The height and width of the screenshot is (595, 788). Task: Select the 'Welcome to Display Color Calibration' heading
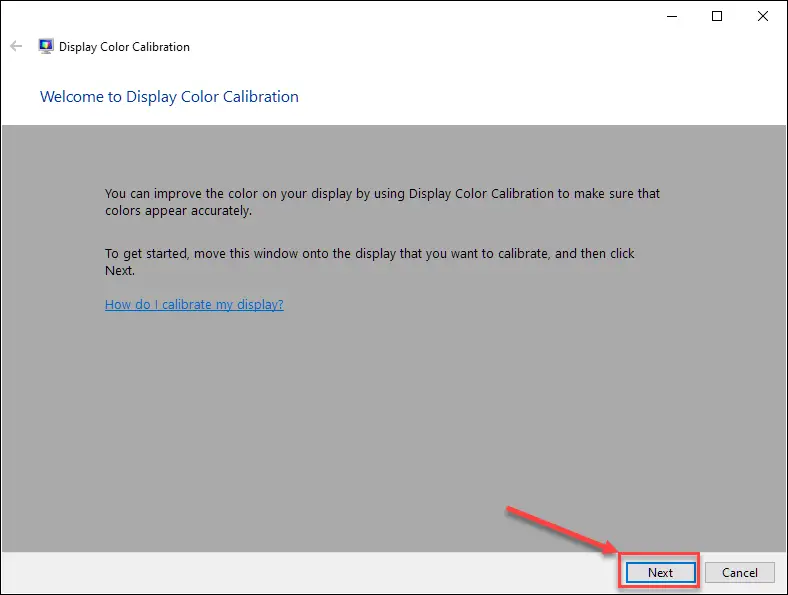[x=169, y=96]
